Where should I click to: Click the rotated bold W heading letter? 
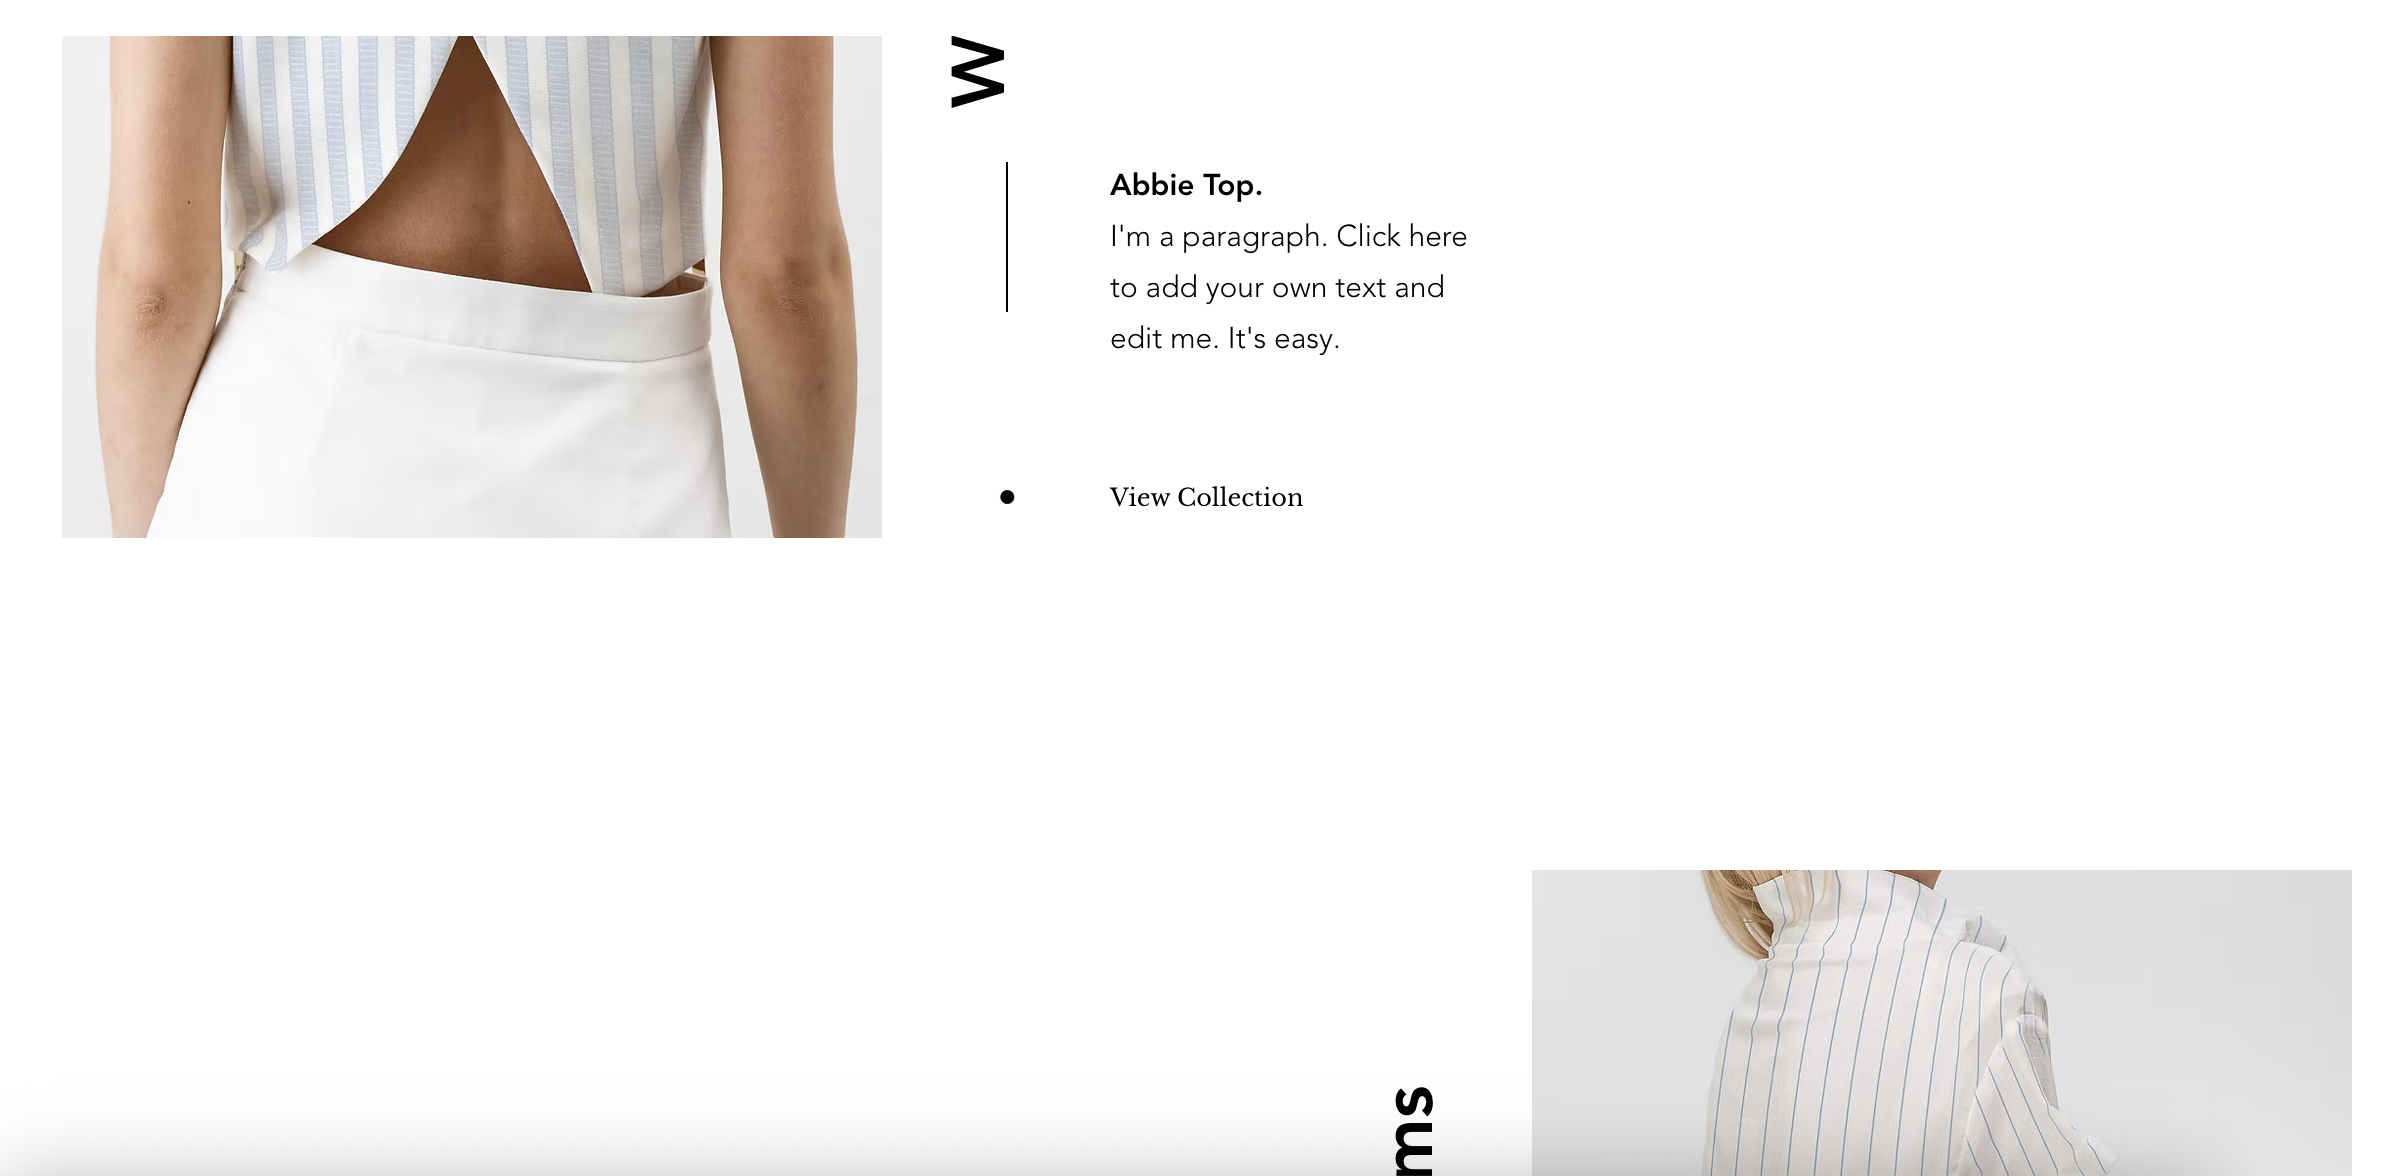pyautogui.click(x=977, y=72)
